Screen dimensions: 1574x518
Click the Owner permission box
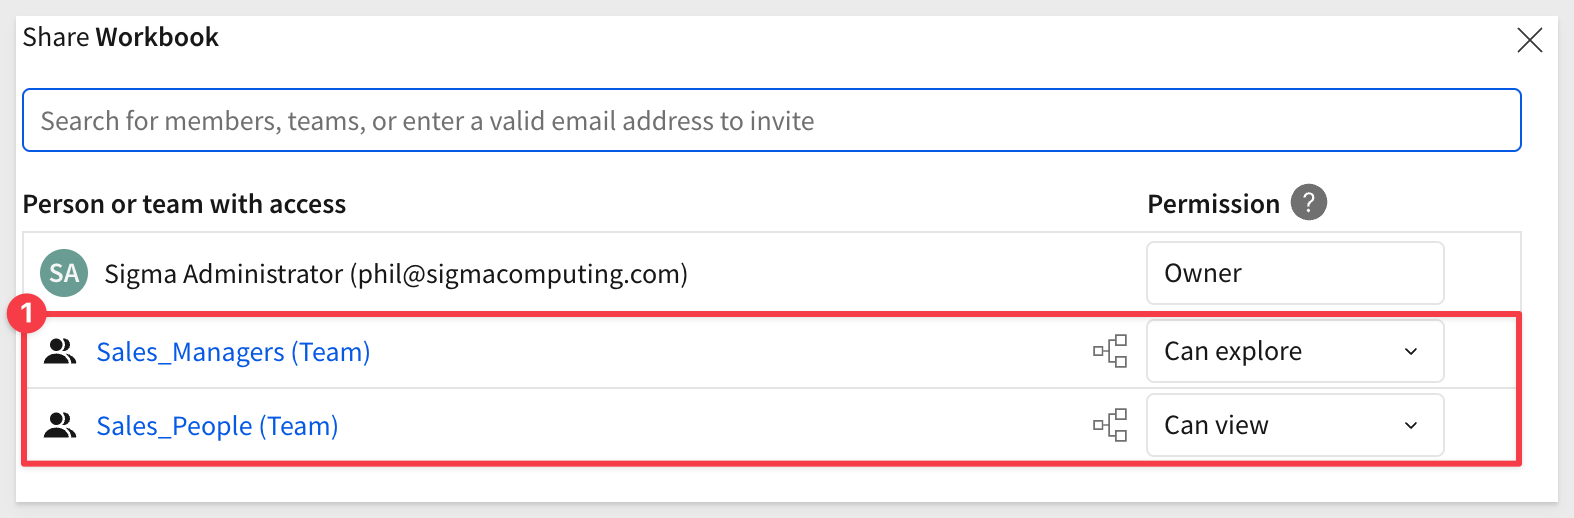coord(1295,273)
